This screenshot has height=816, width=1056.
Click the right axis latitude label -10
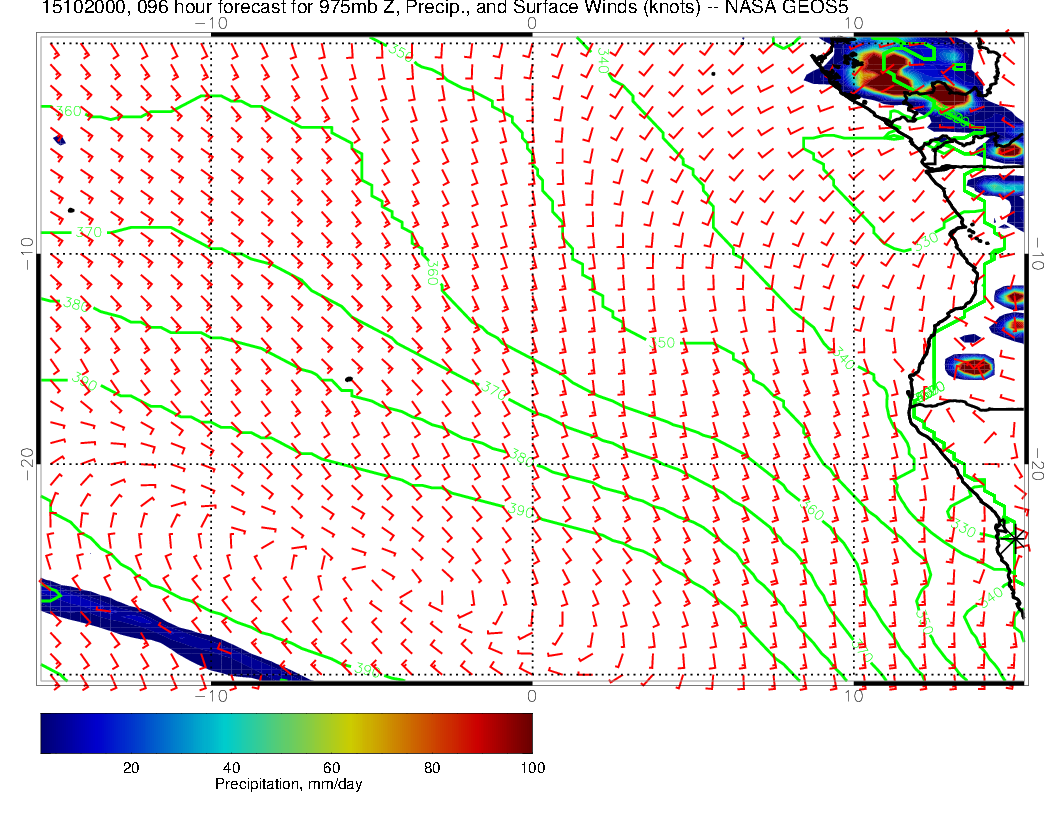click(1037, 250)
